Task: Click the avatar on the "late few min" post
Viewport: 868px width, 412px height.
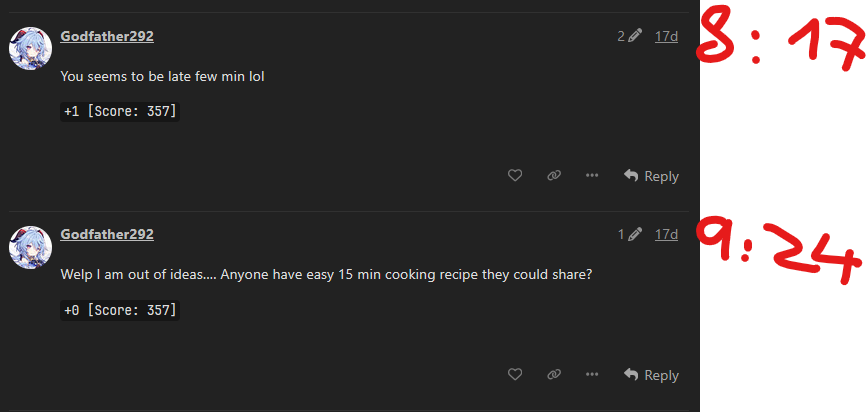Action: [x=31, y=48]
